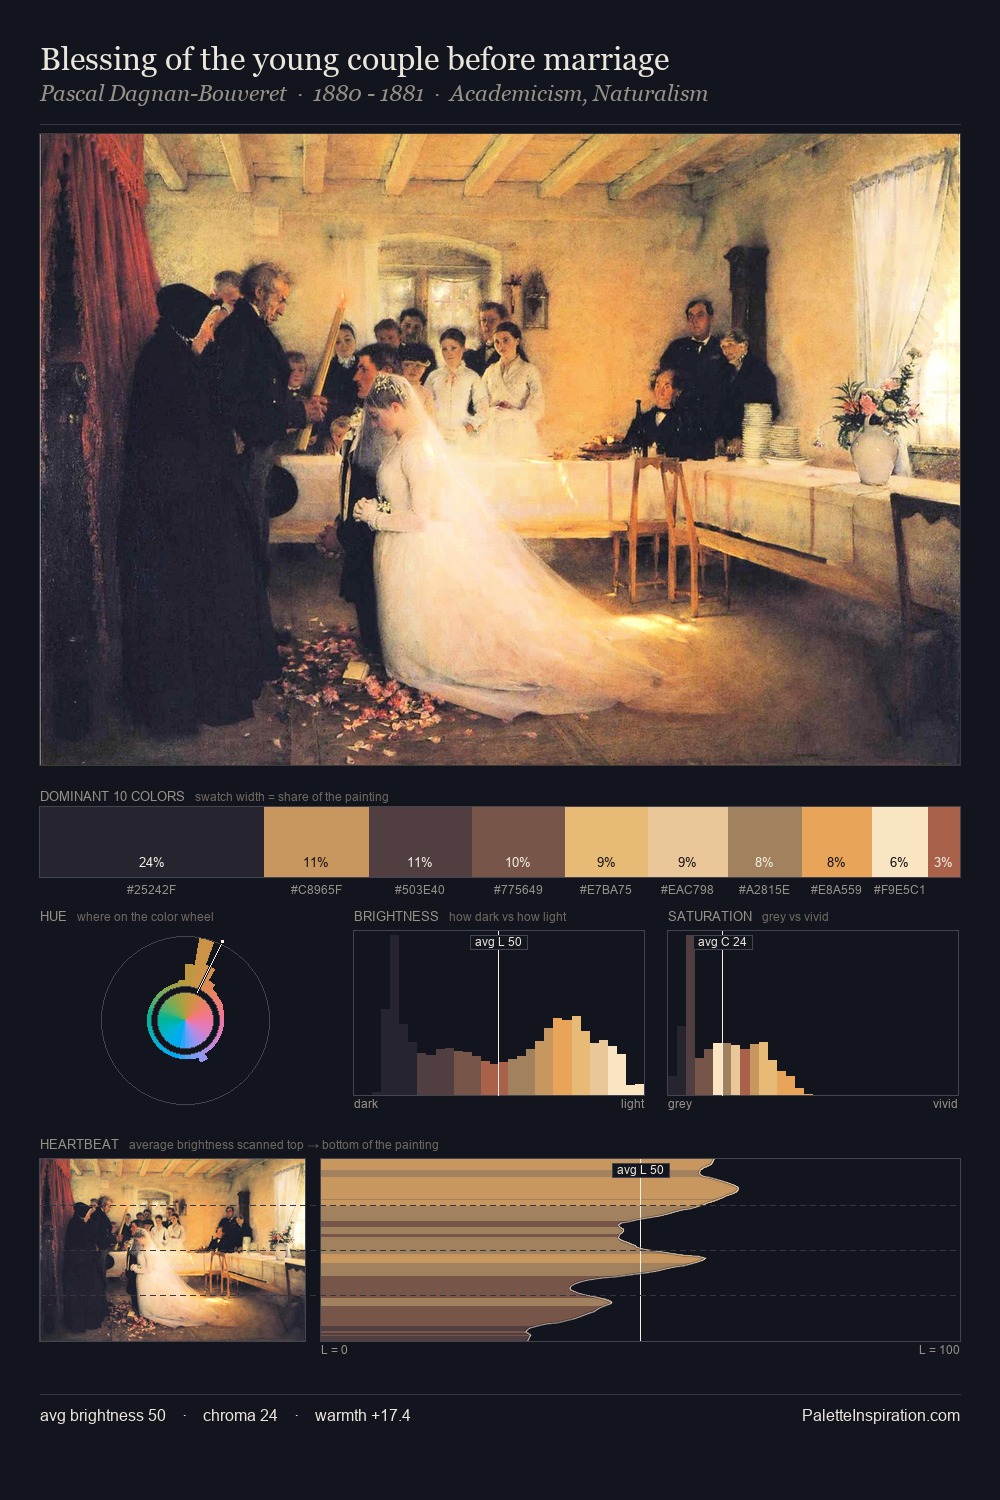Screen dimensions: 1000x1500
Task: Click the 'L = 100' axis label
Action: [x=939, y=1350]
